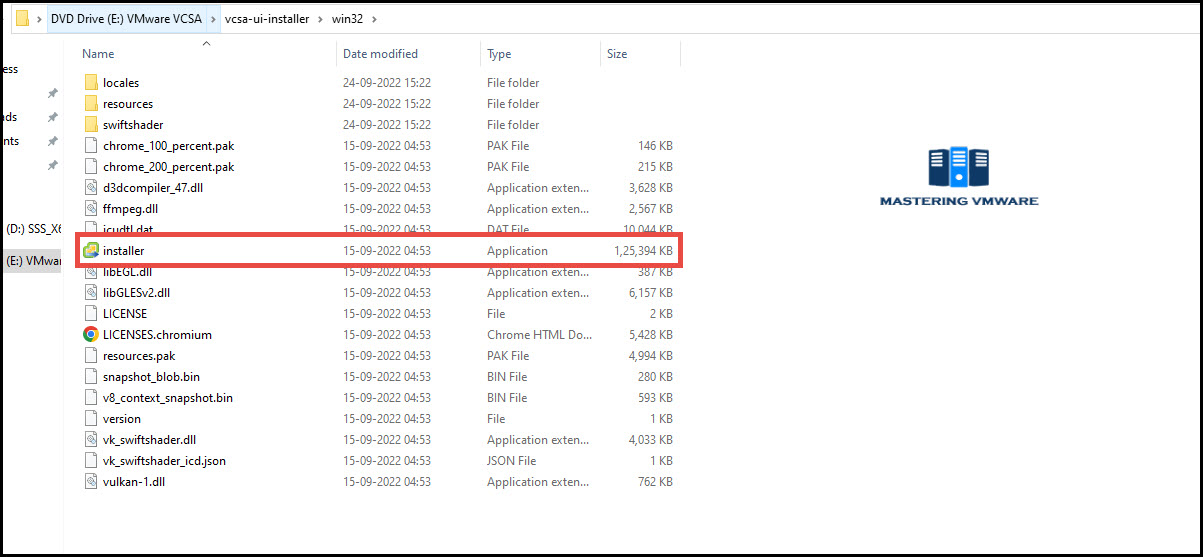Open the resources folder icon
This screenshot has height=557, width=1203.
point(91,104)
